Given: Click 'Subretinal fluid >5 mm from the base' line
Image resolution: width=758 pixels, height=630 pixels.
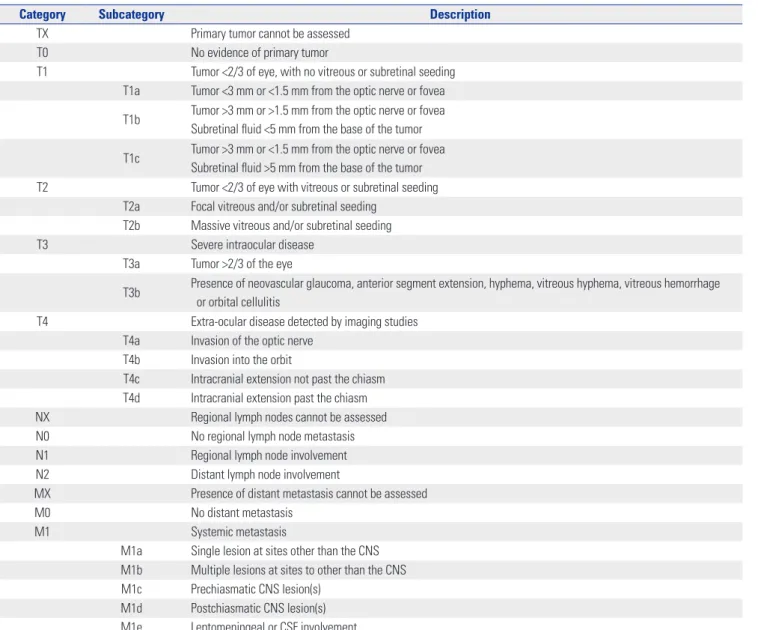Looking at the screenshot, I should [306, 168].
